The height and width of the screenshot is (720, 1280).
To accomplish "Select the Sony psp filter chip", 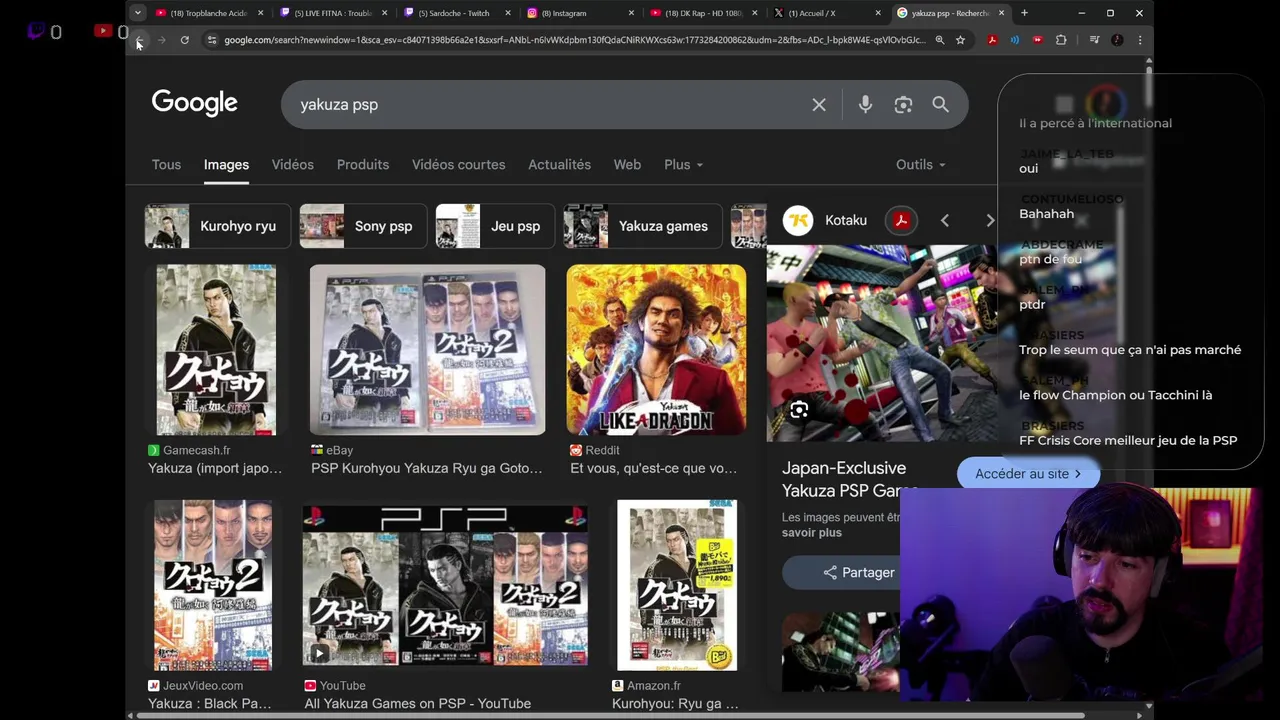I will (363, 226).
